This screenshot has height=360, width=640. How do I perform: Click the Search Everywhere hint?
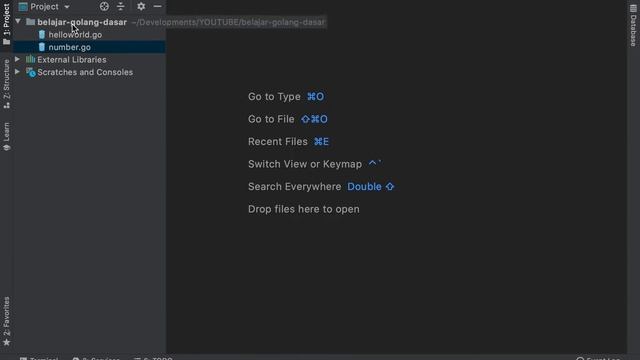click(321, 187)
